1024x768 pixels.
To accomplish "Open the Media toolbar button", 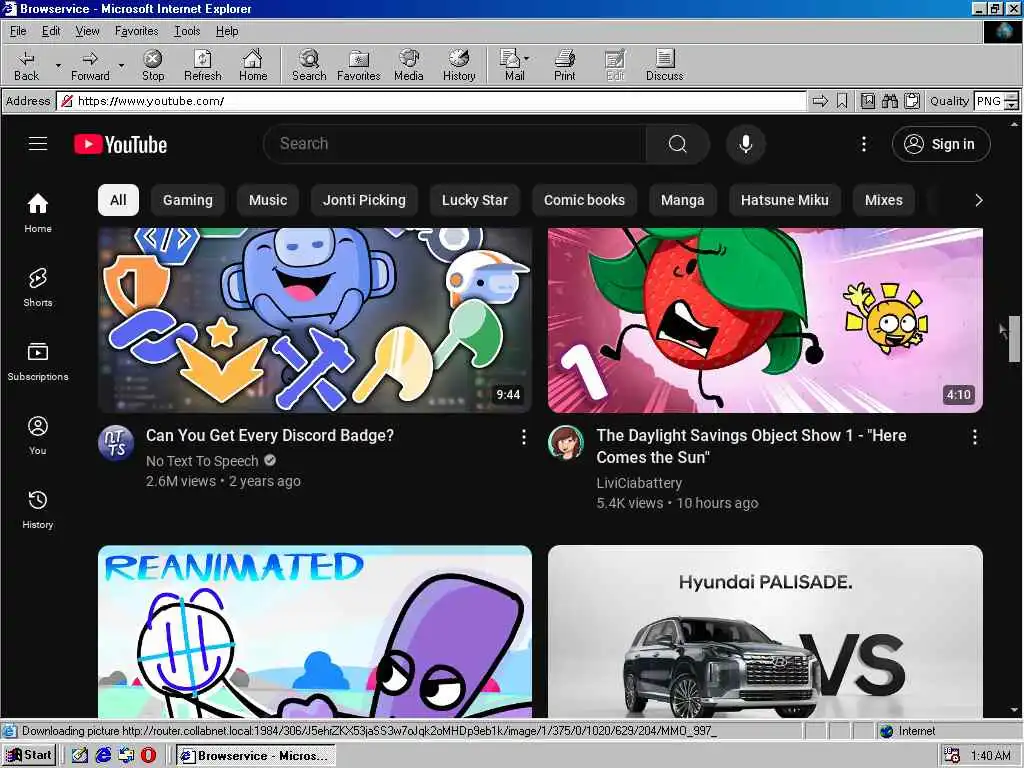I will pos(409,65).
